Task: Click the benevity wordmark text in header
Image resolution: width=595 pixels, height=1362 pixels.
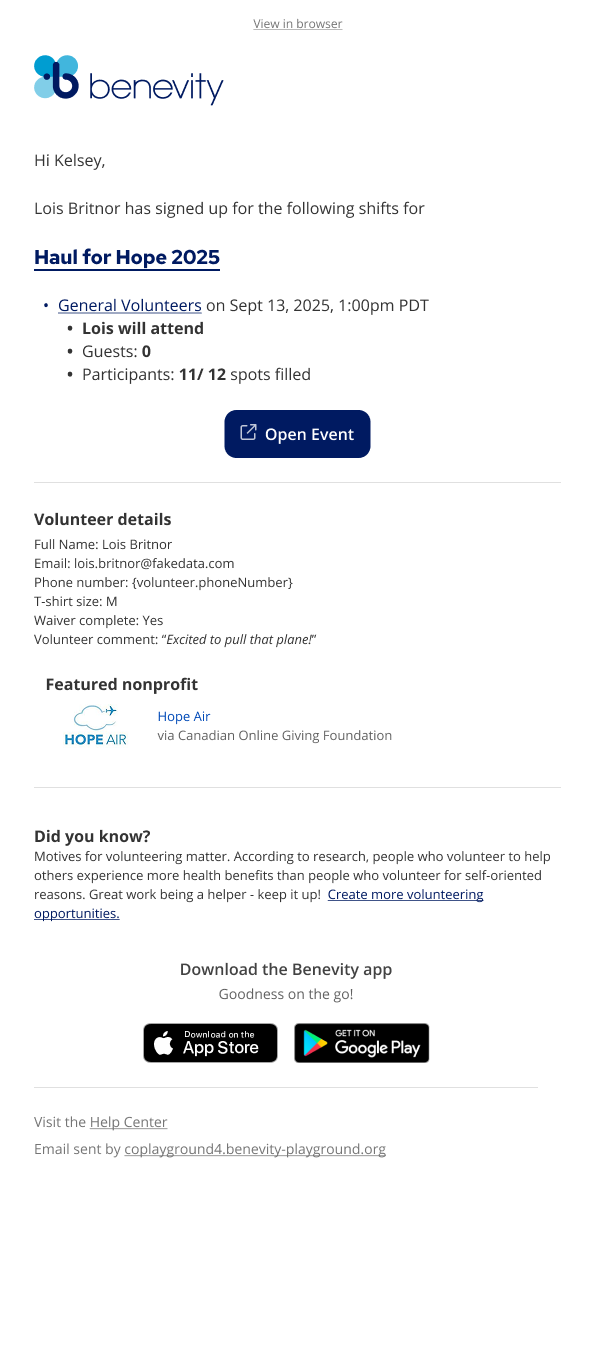Action: (156, 88)
